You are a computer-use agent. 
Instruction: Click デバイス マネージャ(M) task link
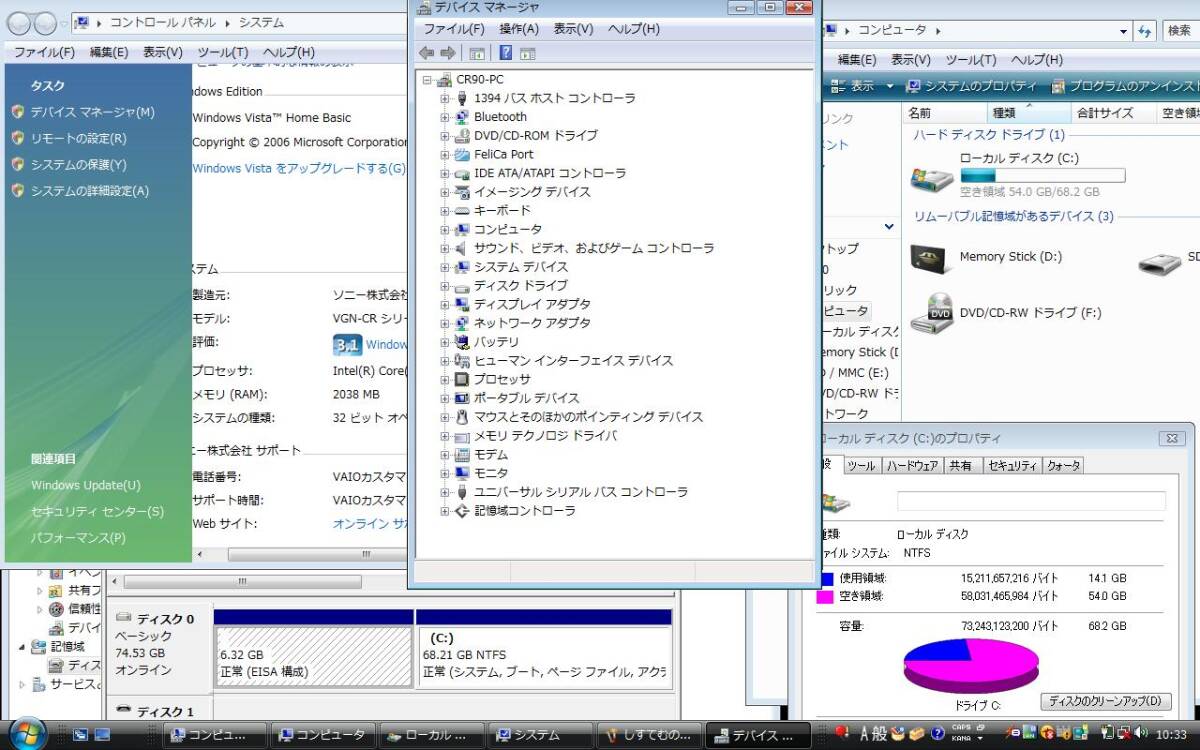click(93, 112)
